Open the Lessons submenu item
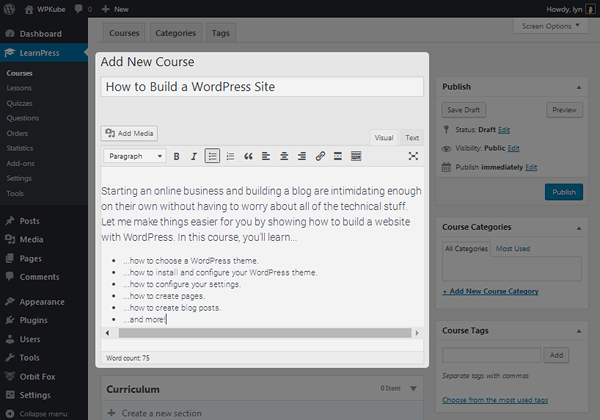 (x=20, y=87)
